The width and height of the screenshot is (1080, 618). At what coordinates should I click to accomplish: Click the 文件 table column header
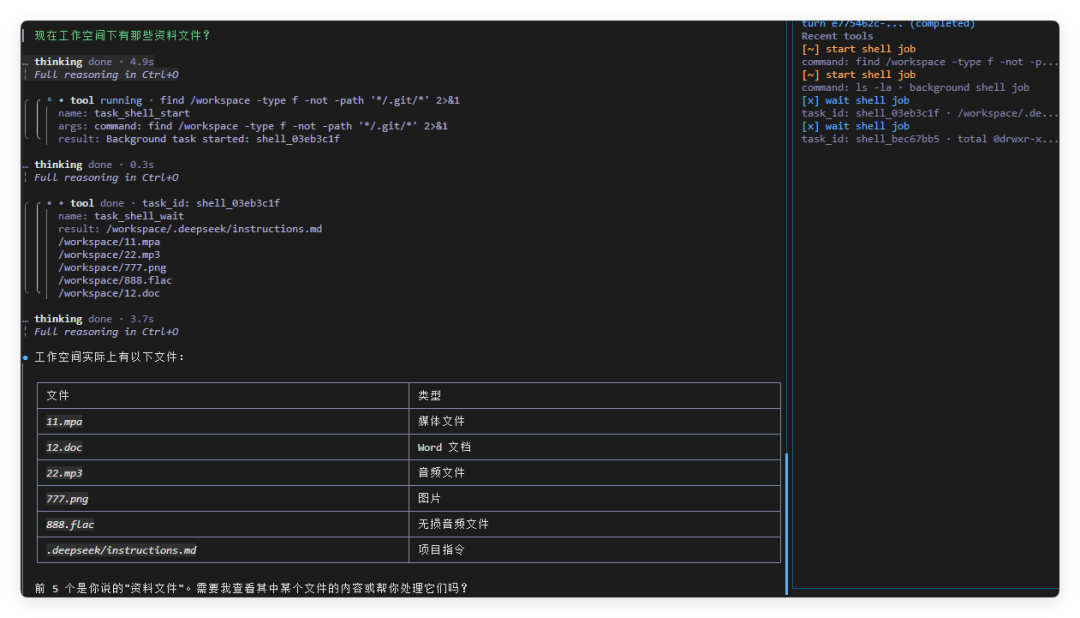(x=223, y=395)
